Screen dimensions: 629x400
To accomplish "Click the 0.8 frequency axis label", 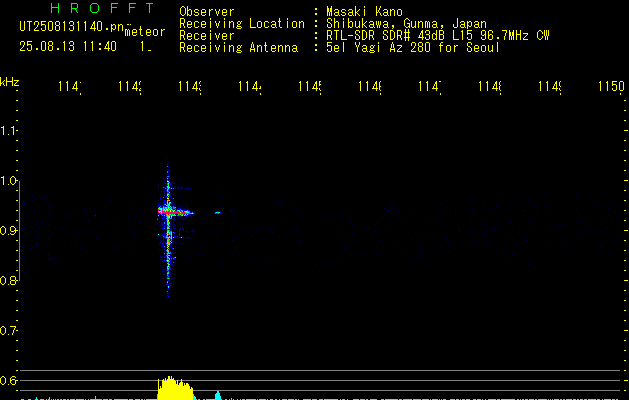I will point(8,280).
